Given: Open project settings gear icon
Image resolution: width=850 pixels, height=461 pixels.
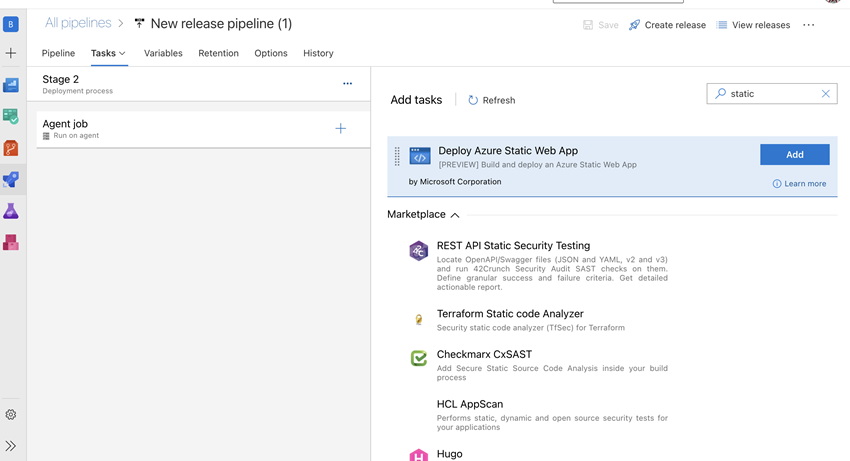Looking at the screenshot, I should pos(11,415).
